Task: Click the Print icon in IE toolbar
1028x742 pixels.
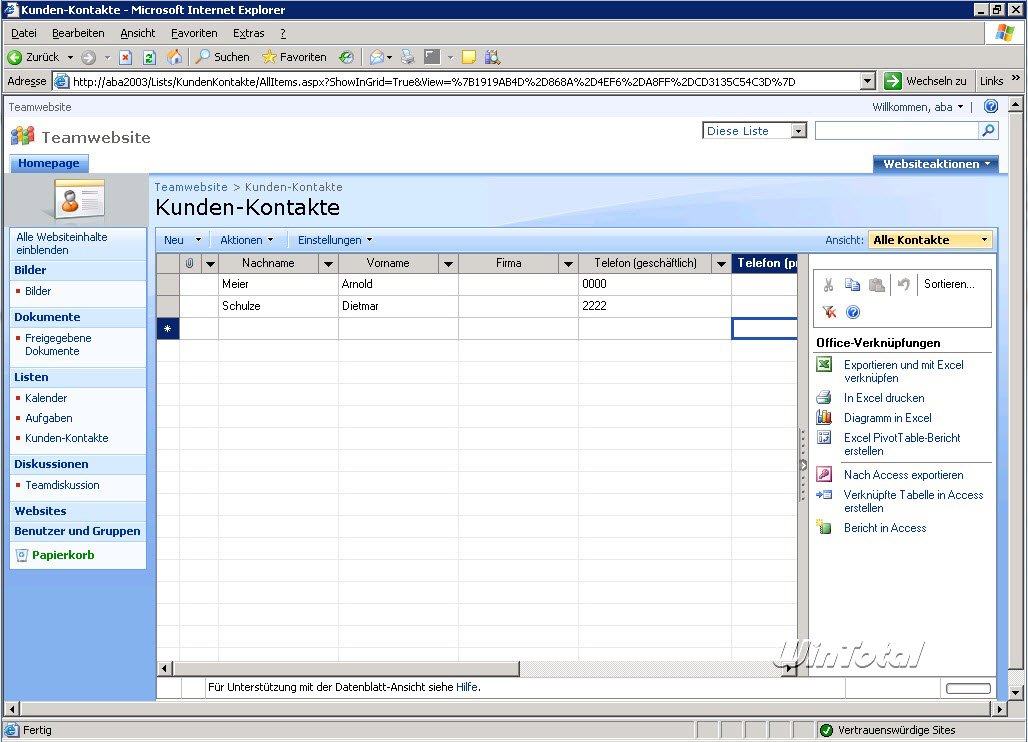Action: [408, 58]
